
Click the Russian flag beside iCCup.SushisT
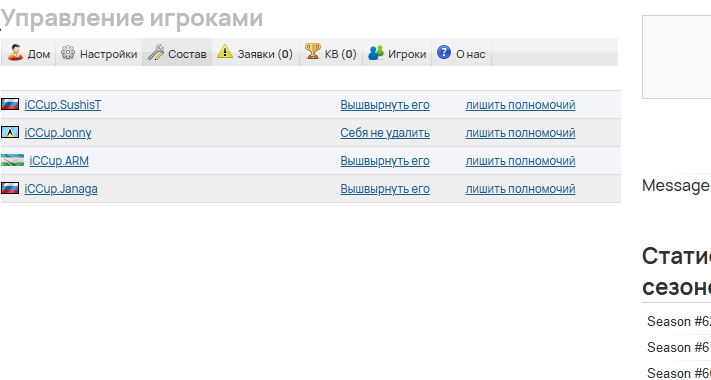coord(10,104)
